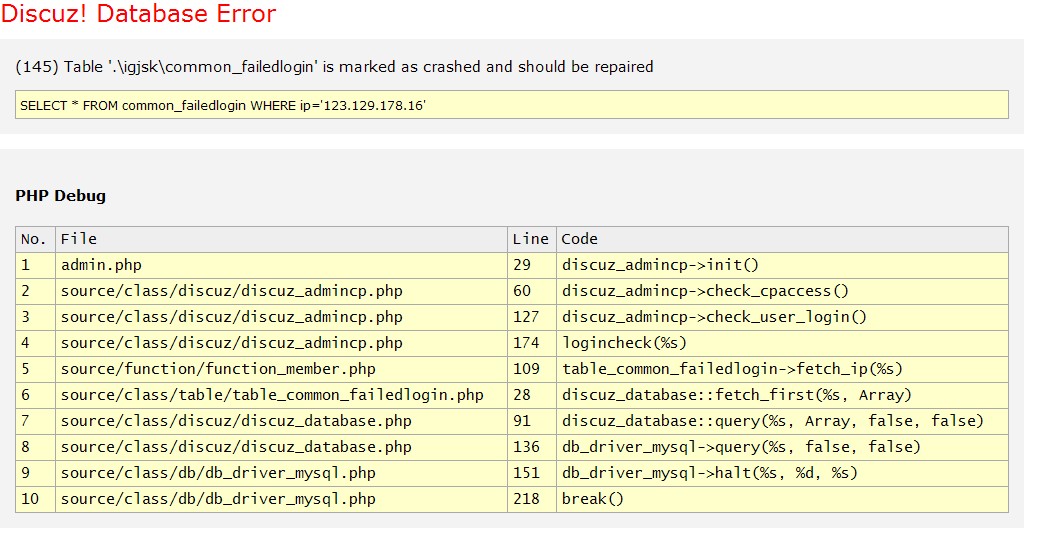The height and width of the screenshot is (537, 1061).
Task: Click 'db_driver_mysql->query' code cell
Action: (782, 447)
